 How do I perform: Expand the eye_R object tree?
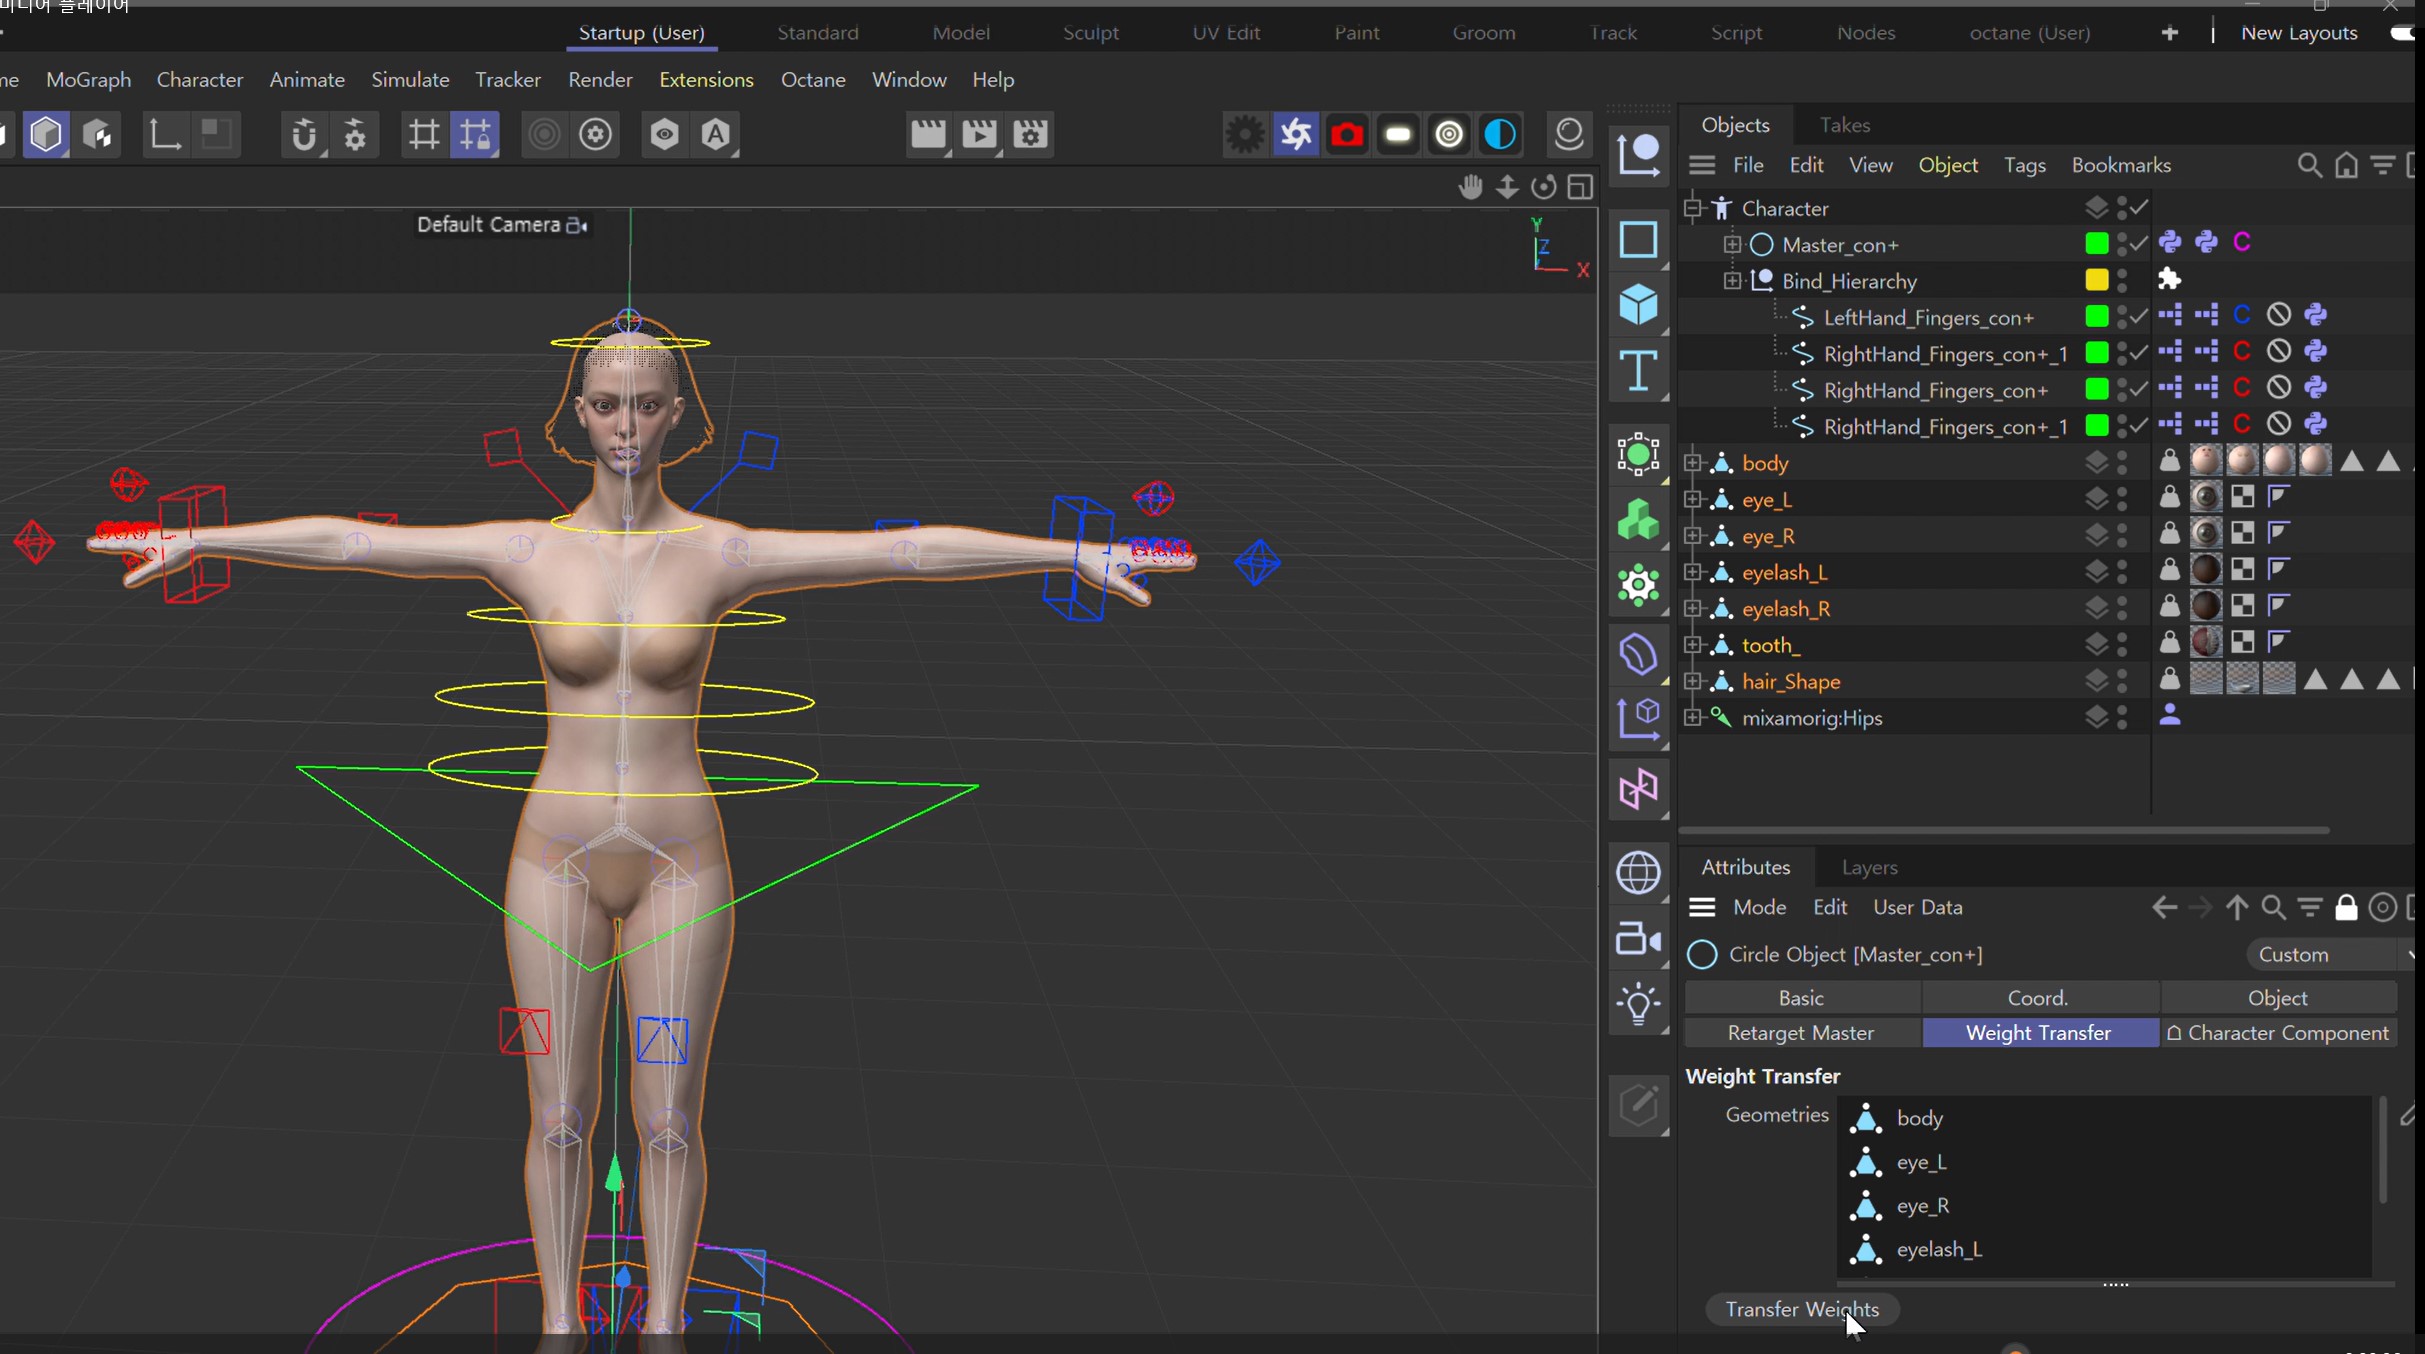click(1692, 536)
